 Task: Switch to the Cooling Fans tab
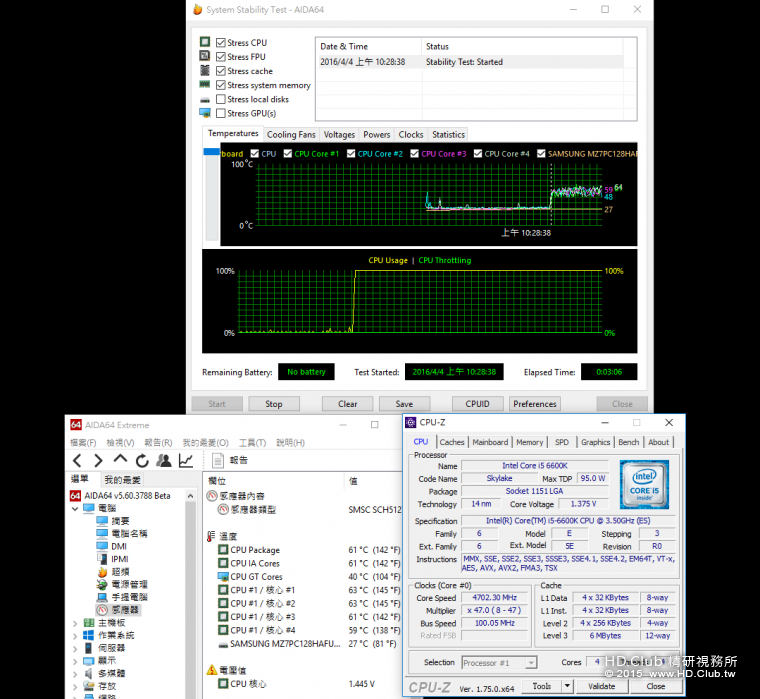point(290,135)
